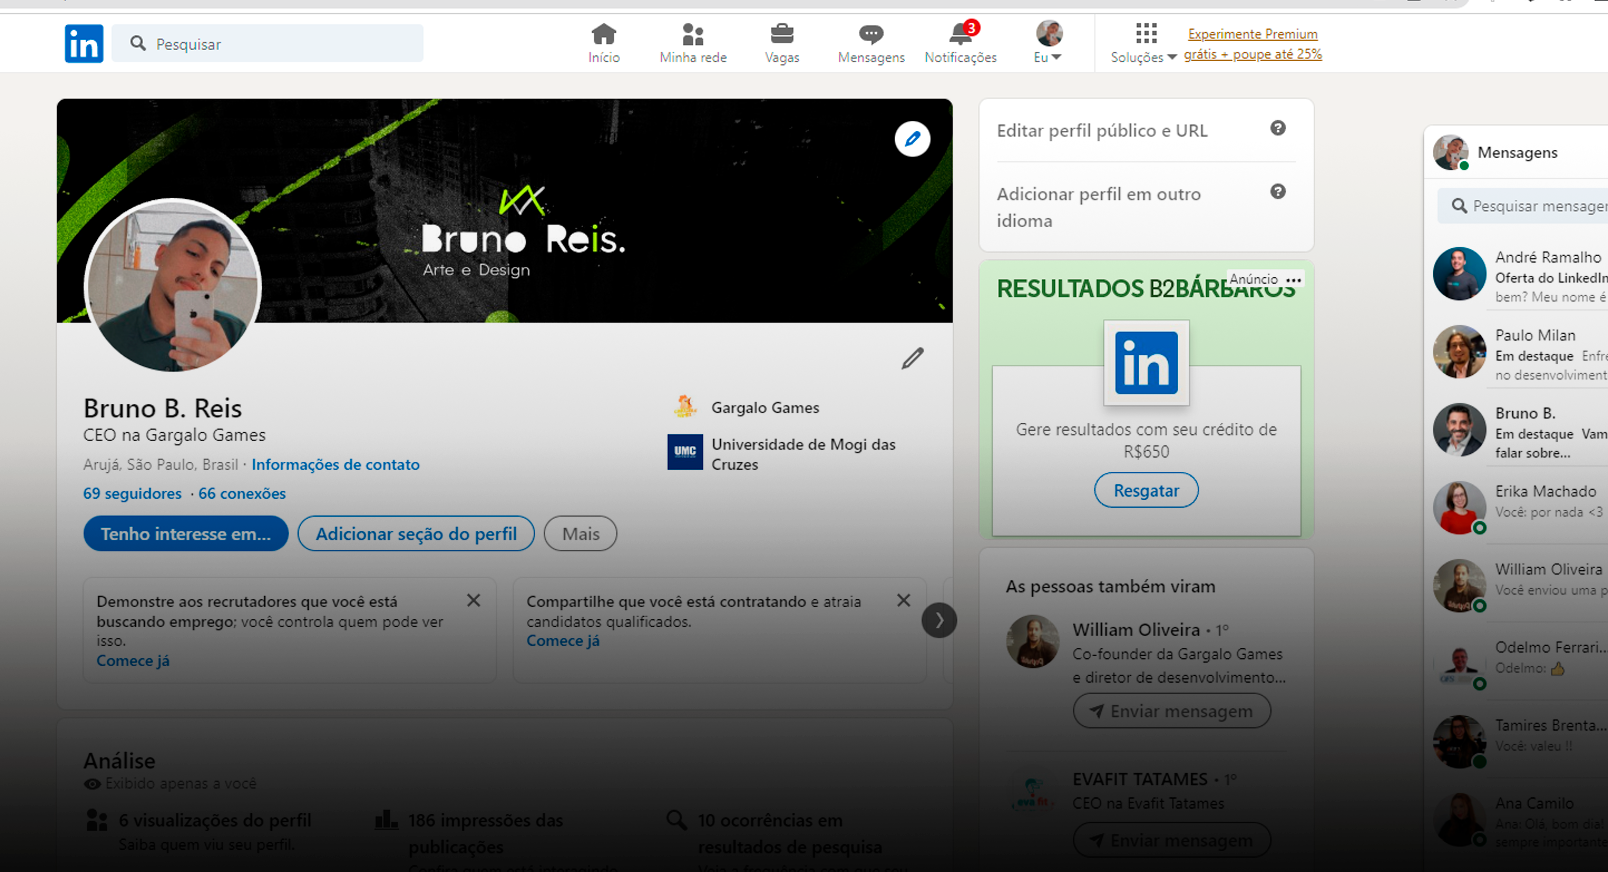The height and width of the screenshot is (872, 1608).
Task: Open Mensagens in top navigation
Action: 871,44
